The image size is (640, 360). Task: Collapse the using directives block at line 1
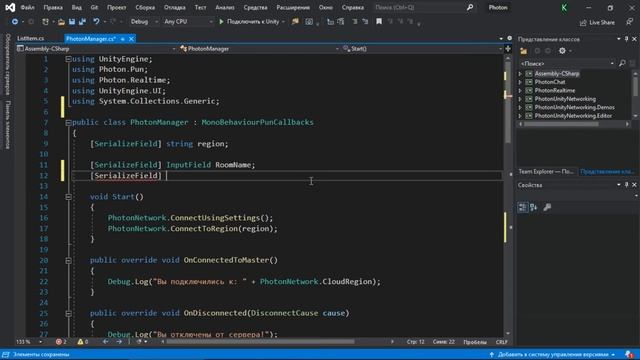69,59
